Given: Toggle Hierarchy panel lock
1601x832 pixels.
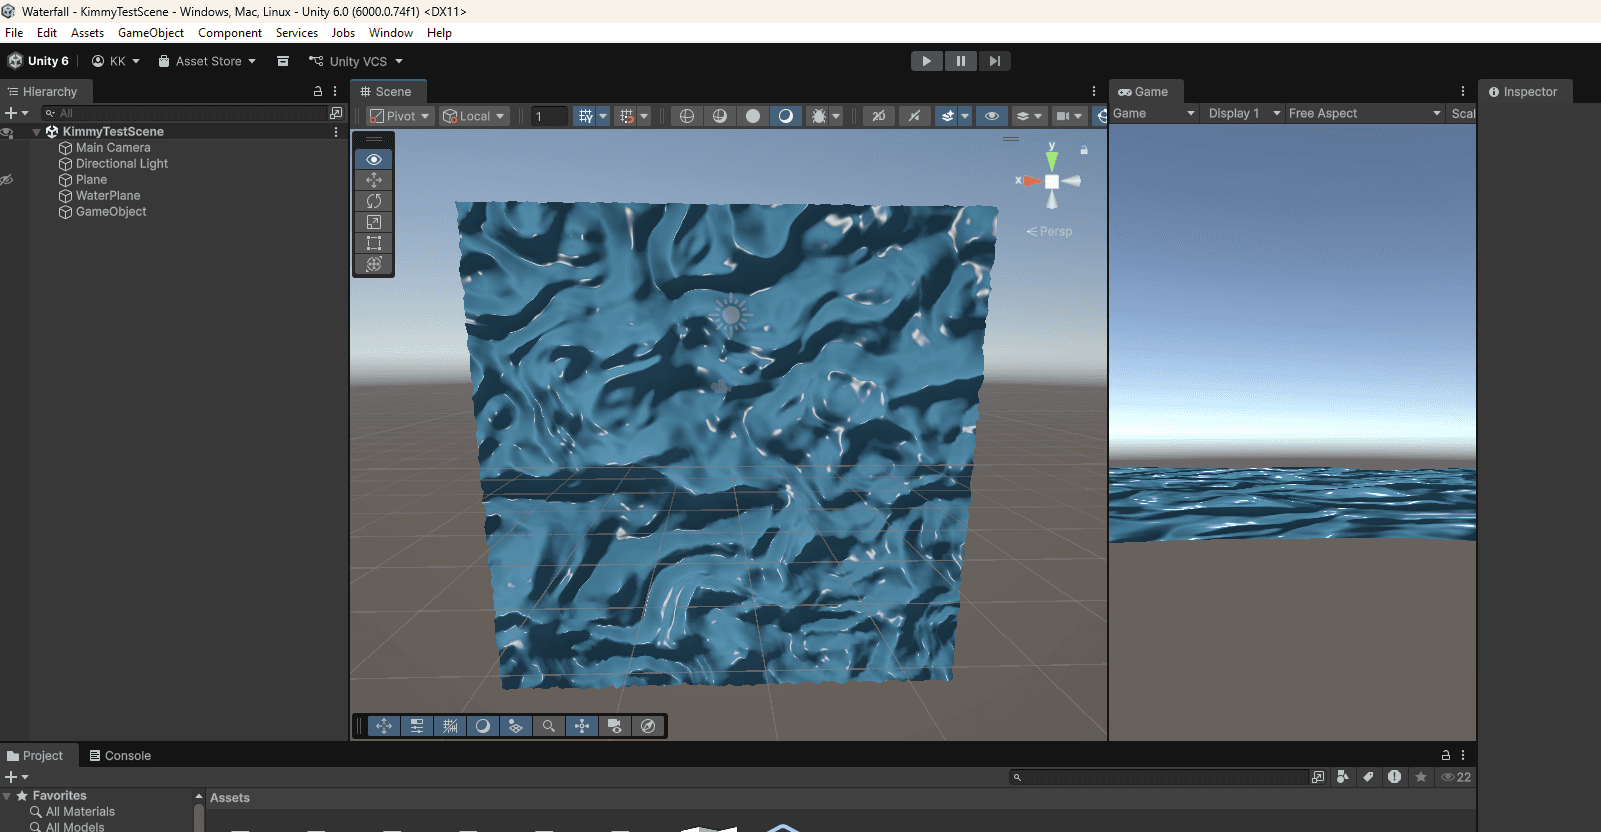Looking at the screenshot, I should [318, 91].
